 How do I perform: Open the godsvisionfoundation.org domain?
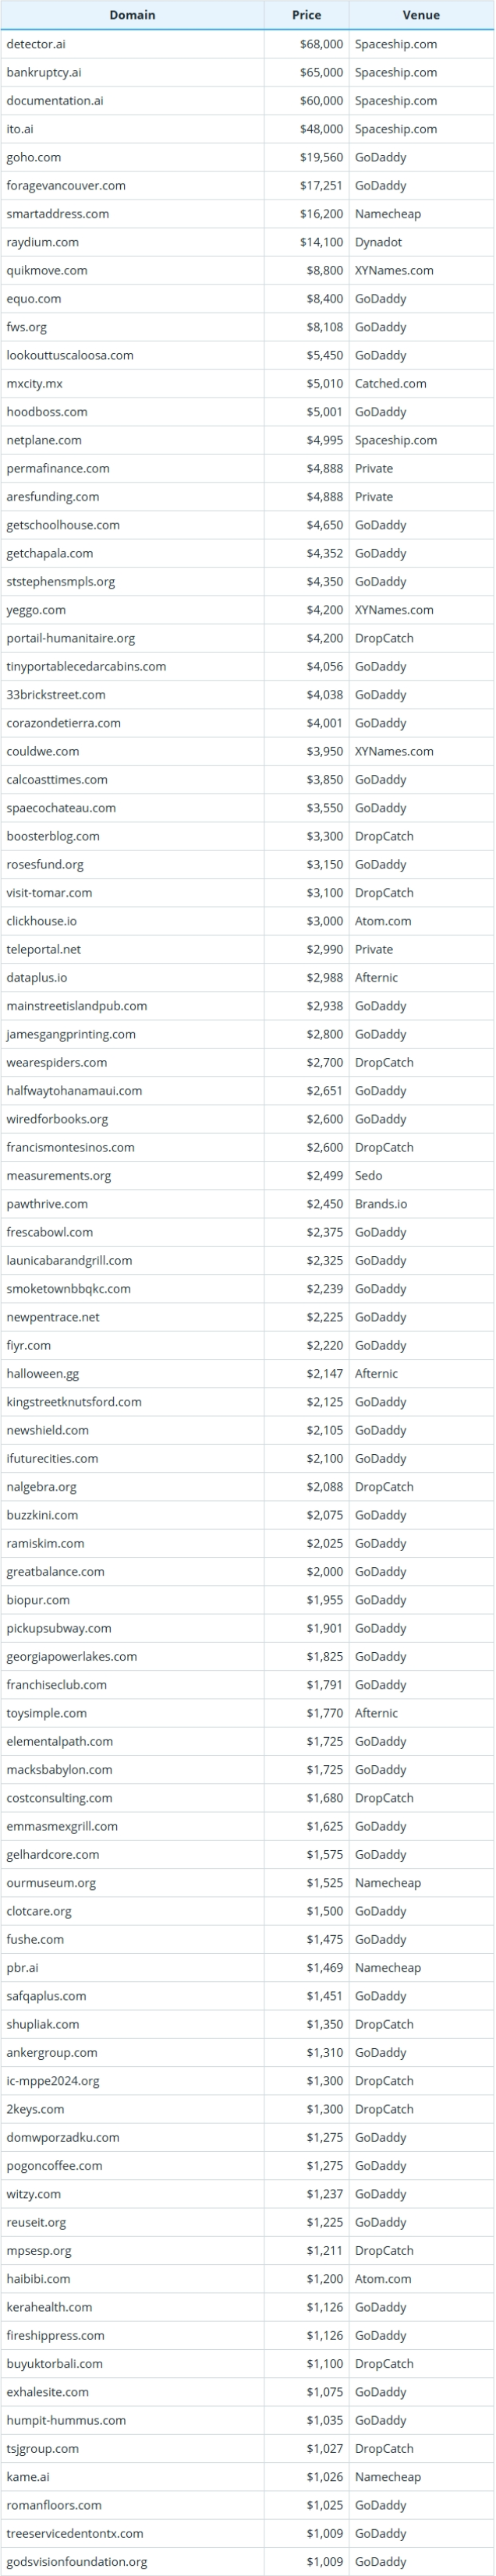tap(77, 2562)
